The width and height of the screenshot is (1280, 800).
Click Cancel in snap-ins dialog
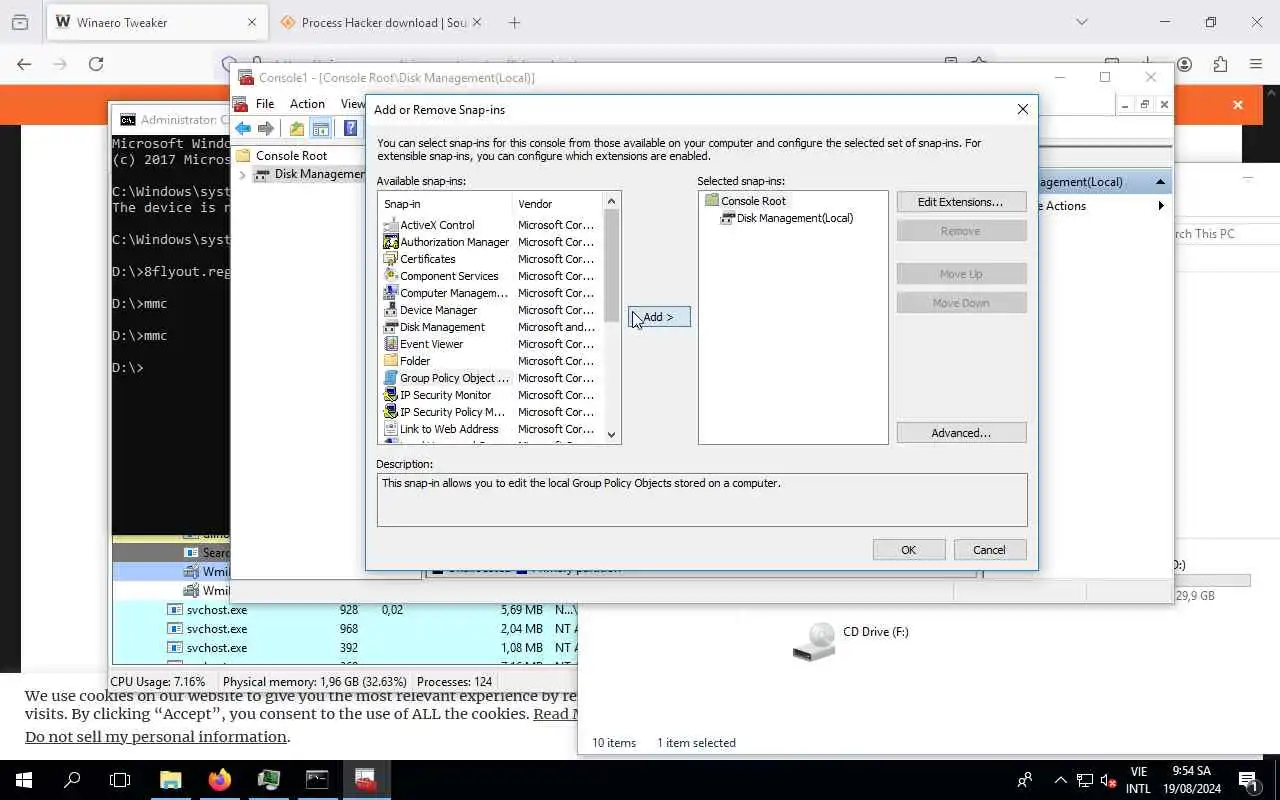coord(989,550)
